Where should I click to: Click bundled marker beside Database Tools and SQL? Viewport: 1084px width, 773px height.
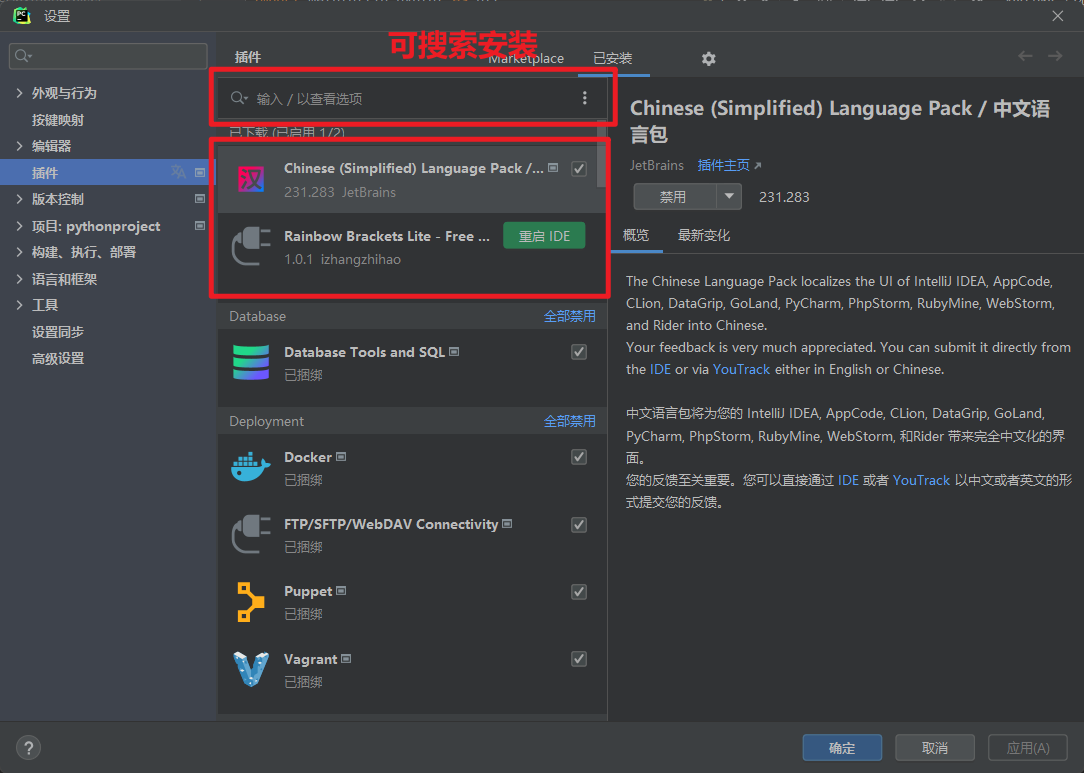pyautogui.click(x=454, y=352)
